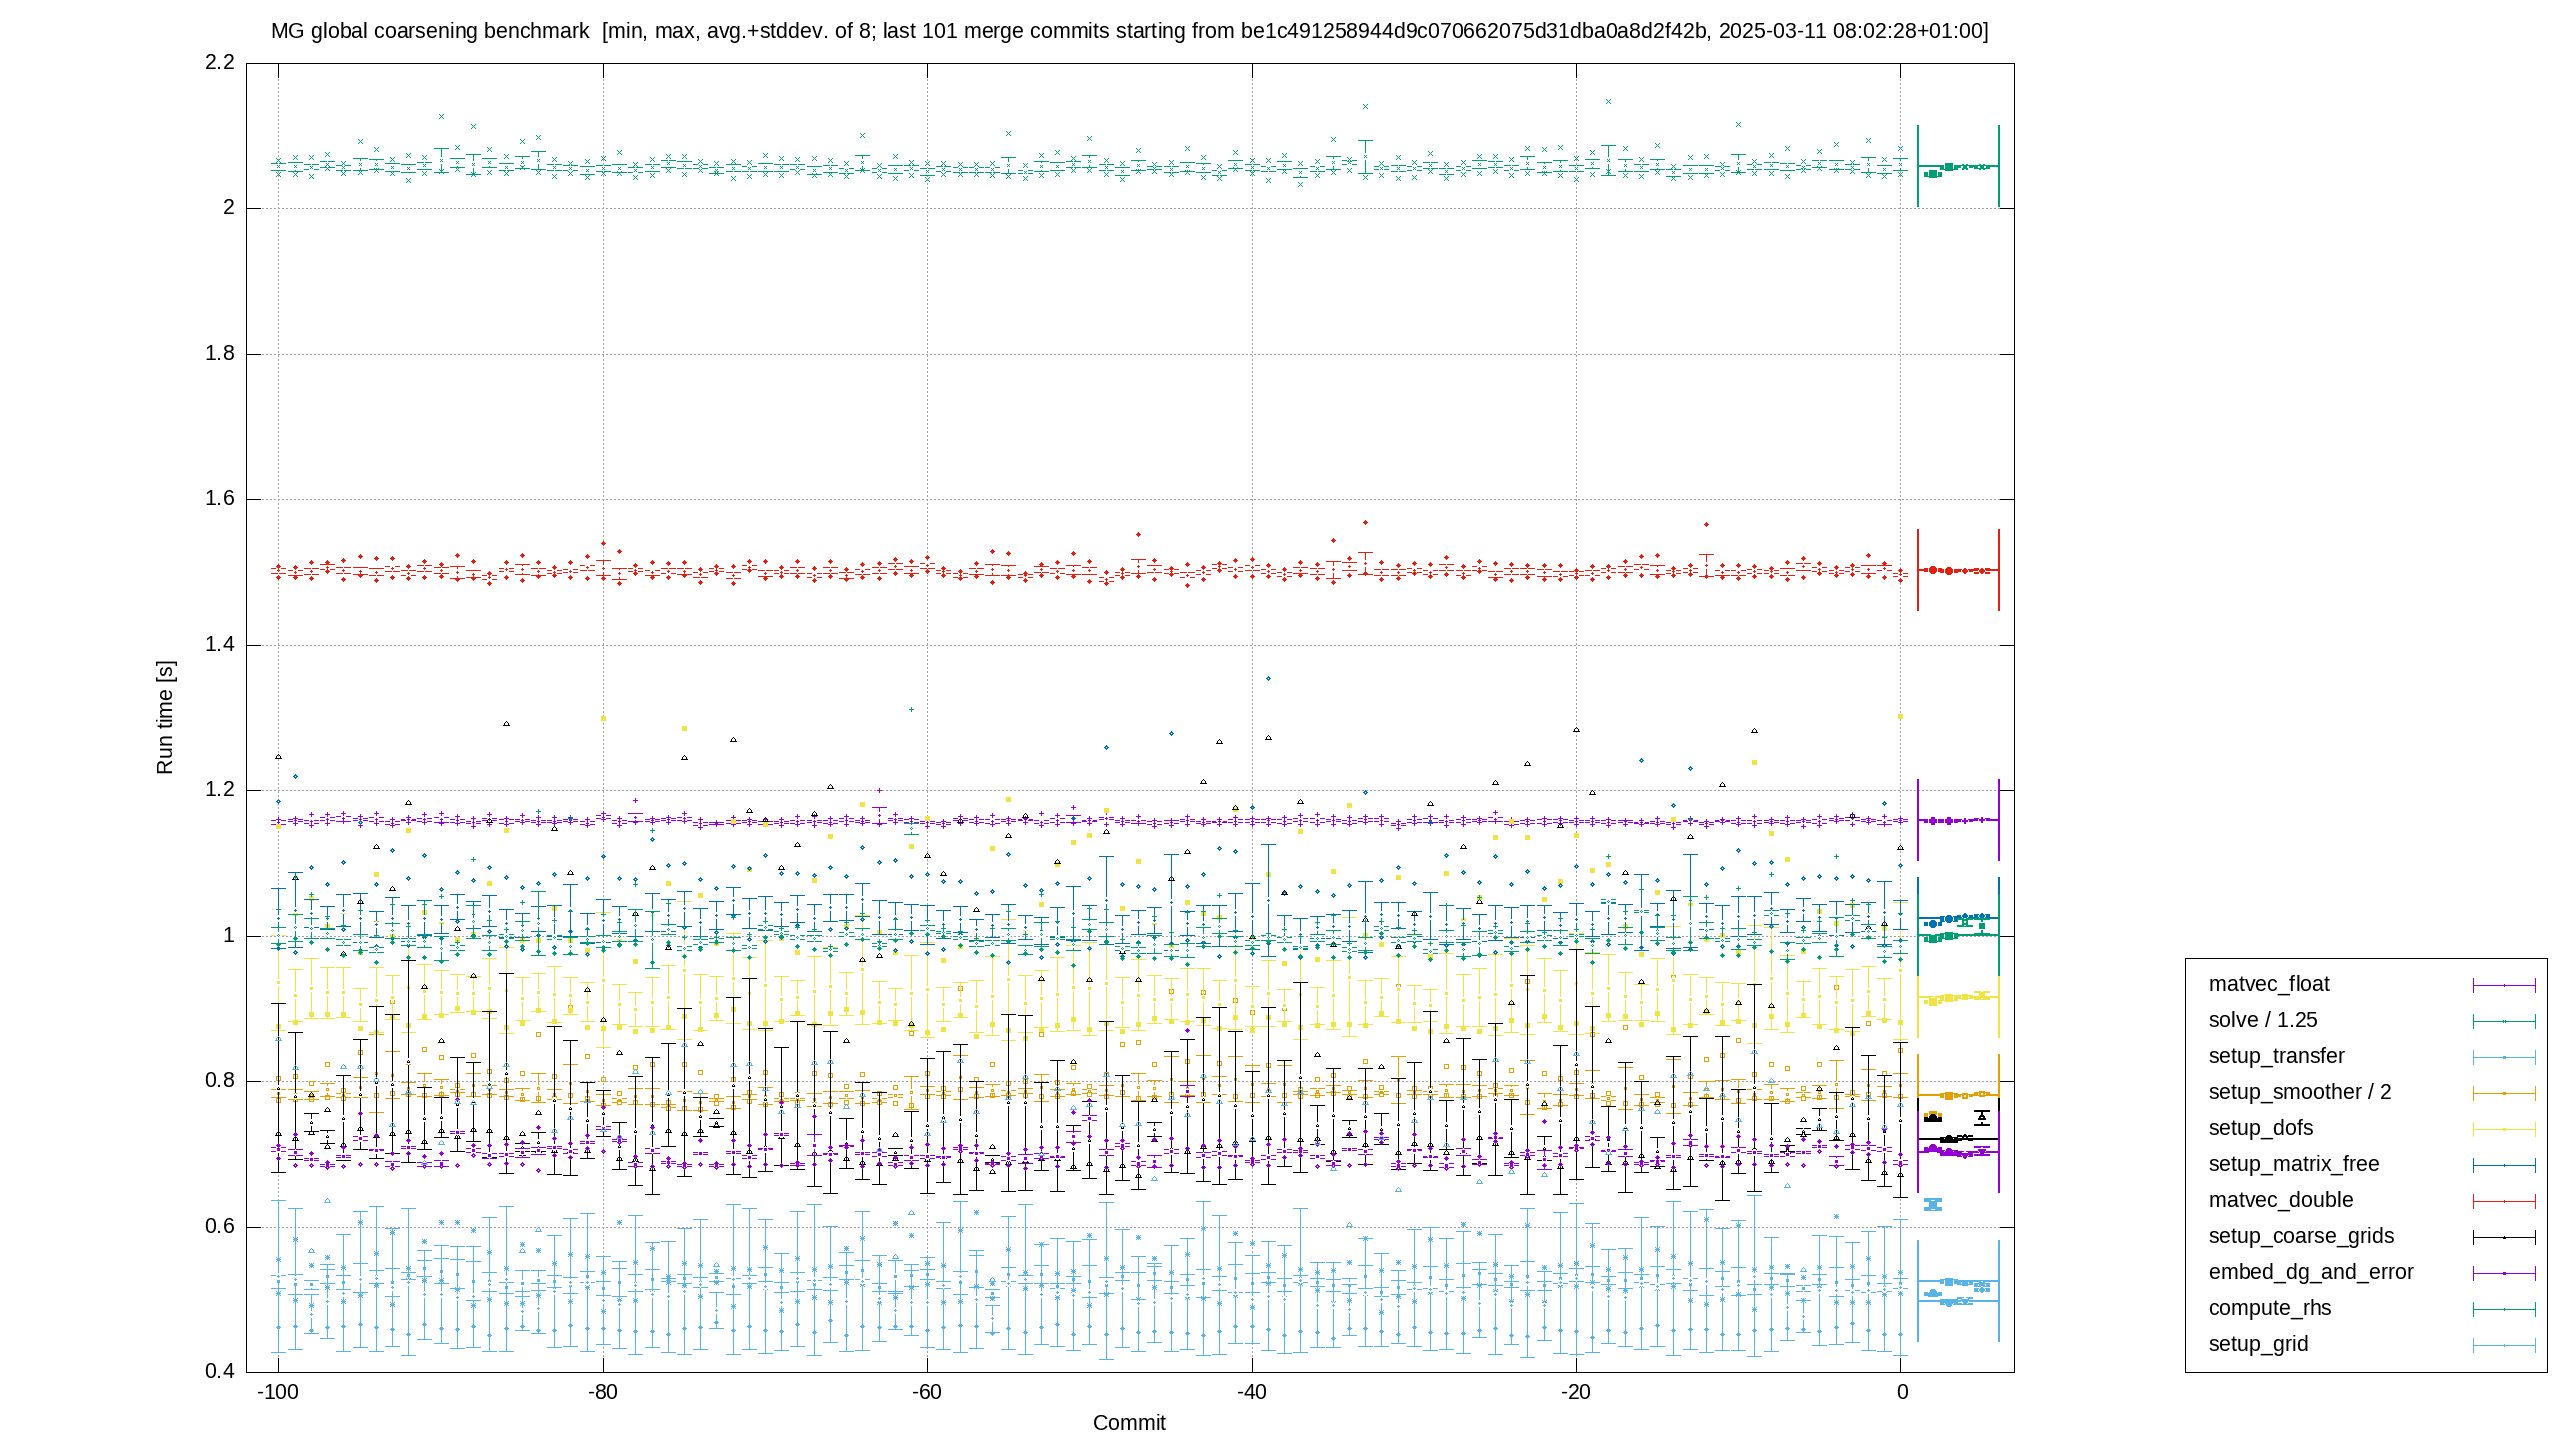Select the solve / 1.25 legend label

(x=2263, y=1020)
